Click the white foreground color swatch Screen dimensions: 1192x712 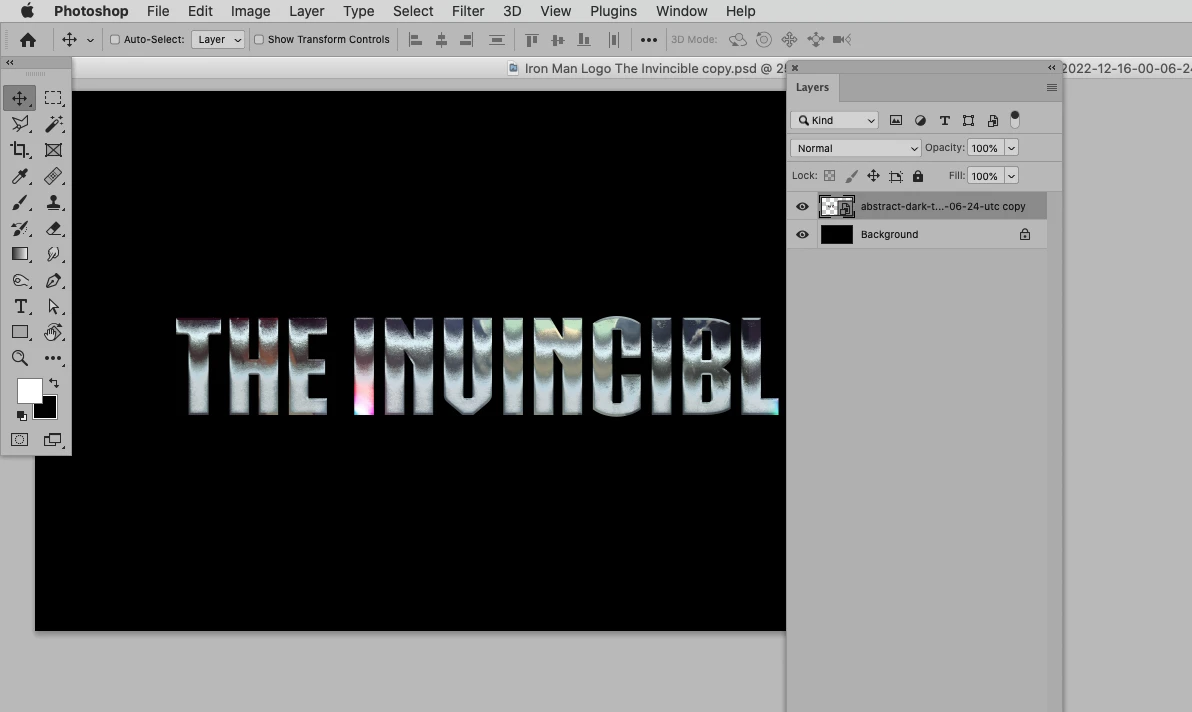pos(29,390)
